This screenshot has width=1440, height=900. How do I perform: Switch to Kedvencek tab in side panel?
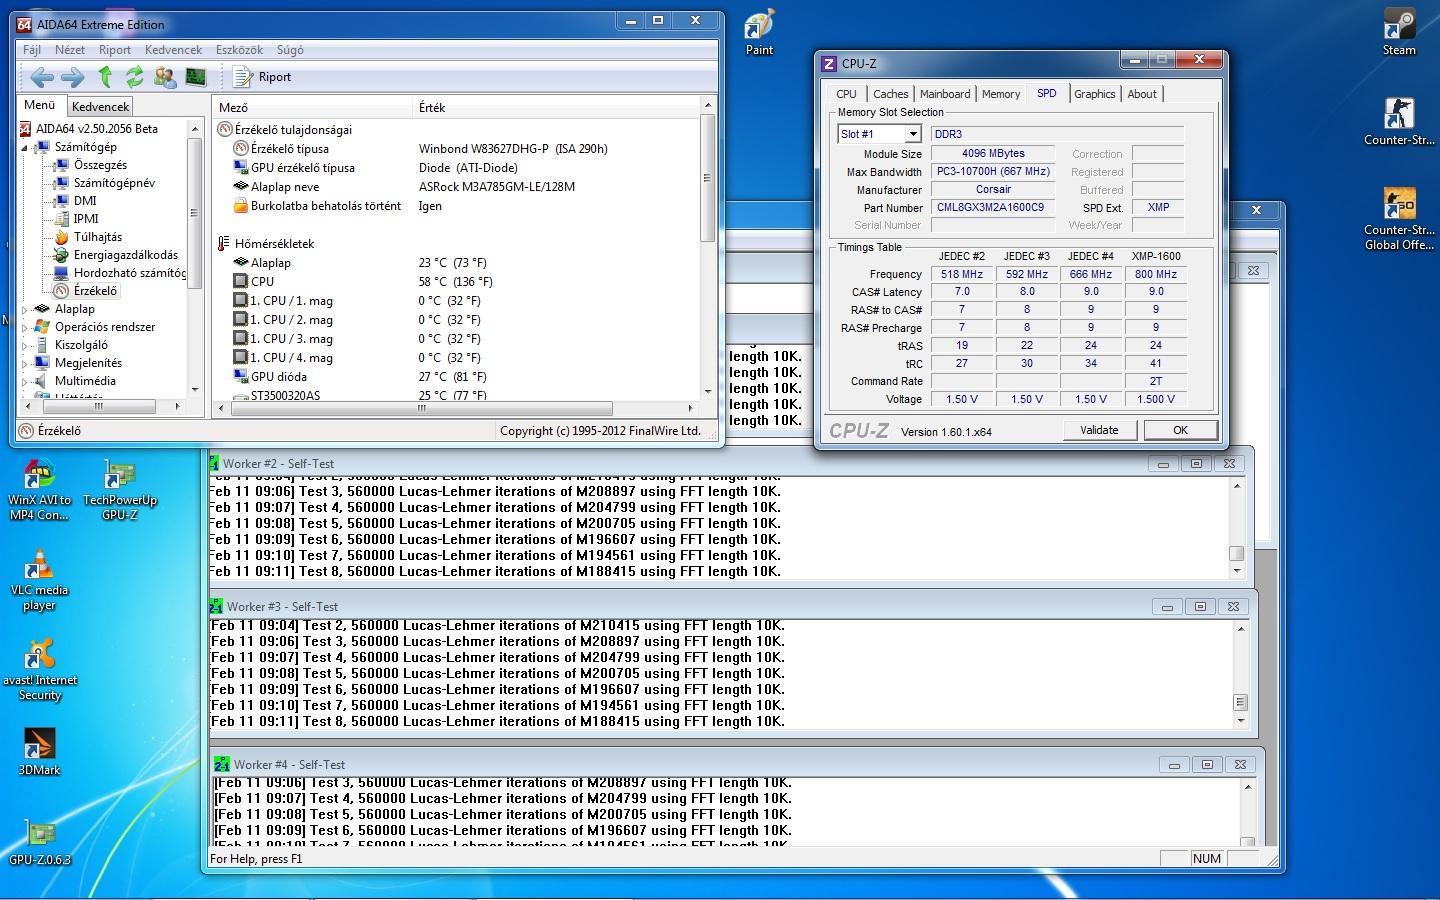coord(100,106)
